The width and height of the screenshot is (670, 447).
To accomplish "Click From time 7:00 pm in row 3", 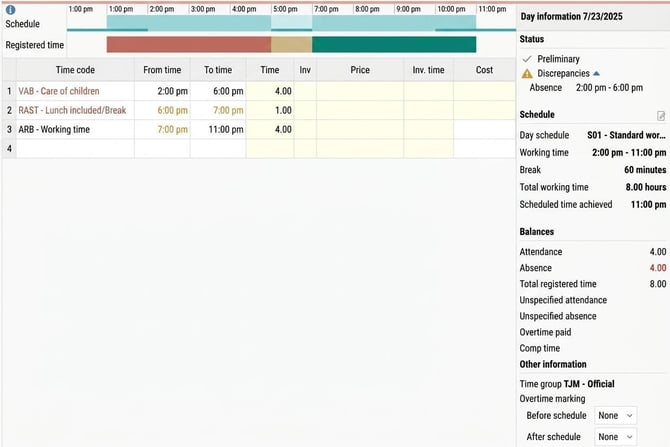I will pyautogui.click(x=172, y=129).
